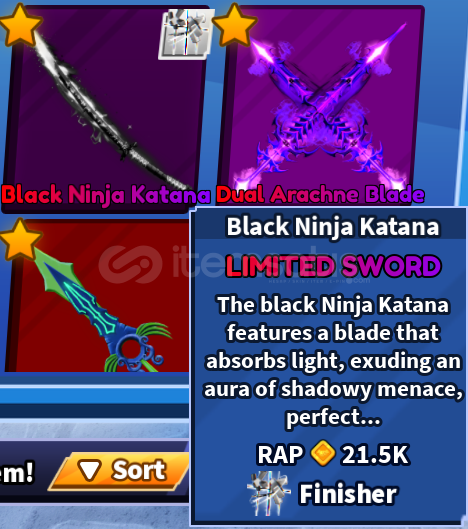Click the RAP coin icon in tooltip
Viewport: 468px width, 529px height.
coord(322,453)
